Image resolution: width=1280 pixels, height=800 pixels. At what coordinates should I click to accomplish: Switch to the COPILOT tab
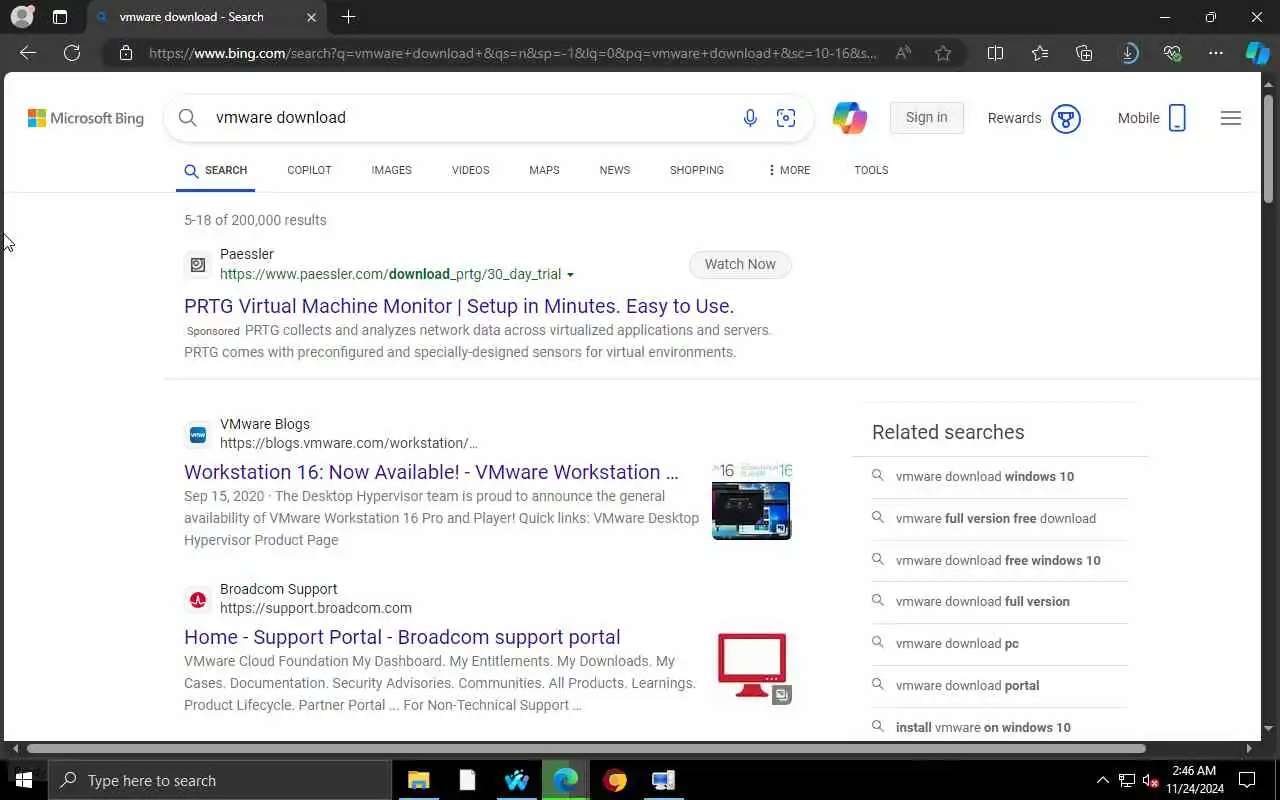point(309,170)
